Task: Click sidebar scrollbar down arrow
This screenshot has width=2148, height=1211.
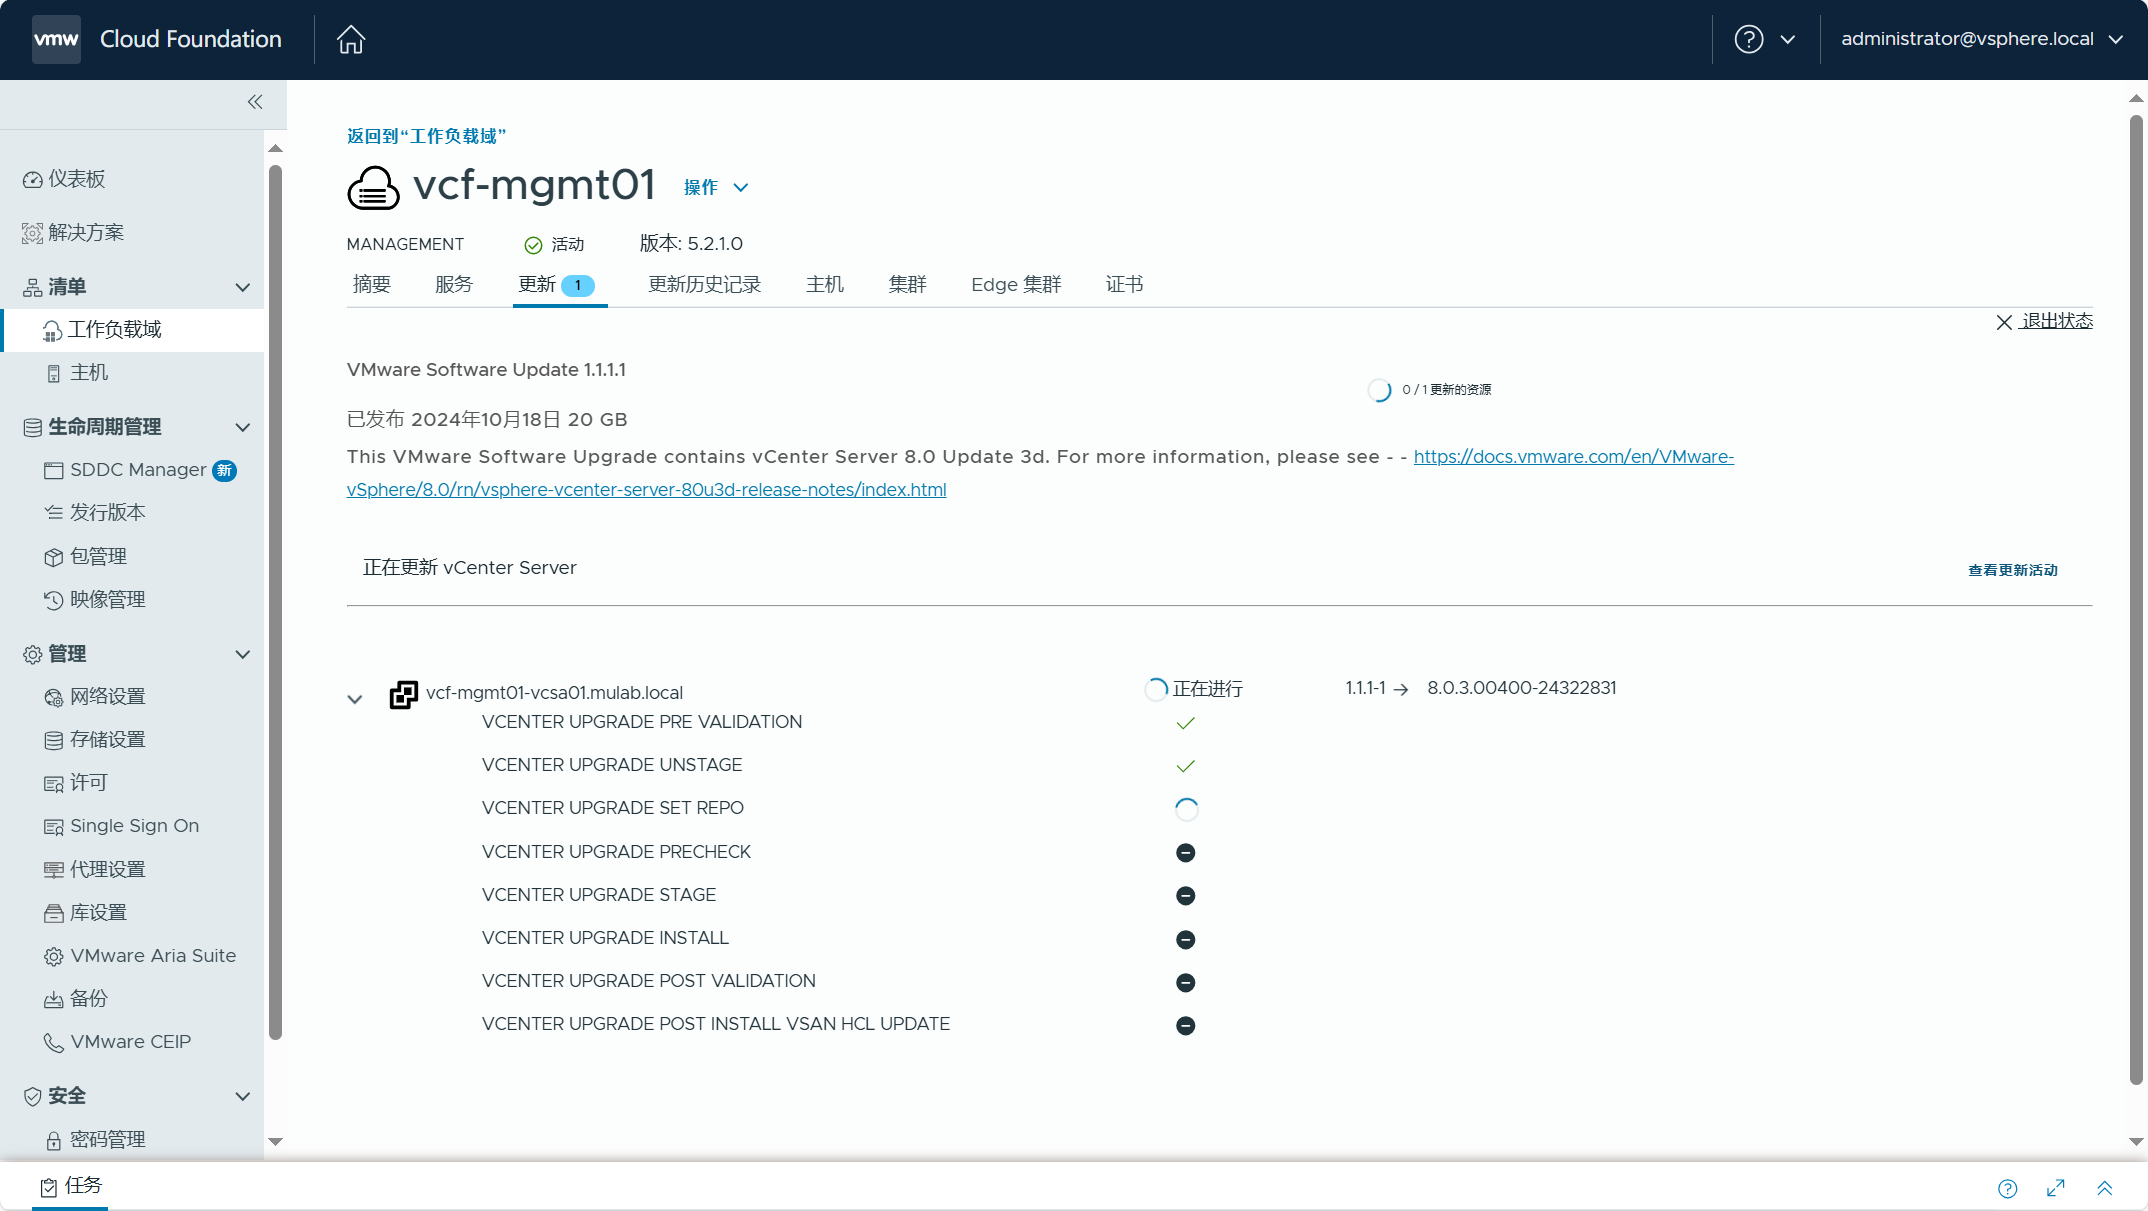Action: click(276, 1141)
